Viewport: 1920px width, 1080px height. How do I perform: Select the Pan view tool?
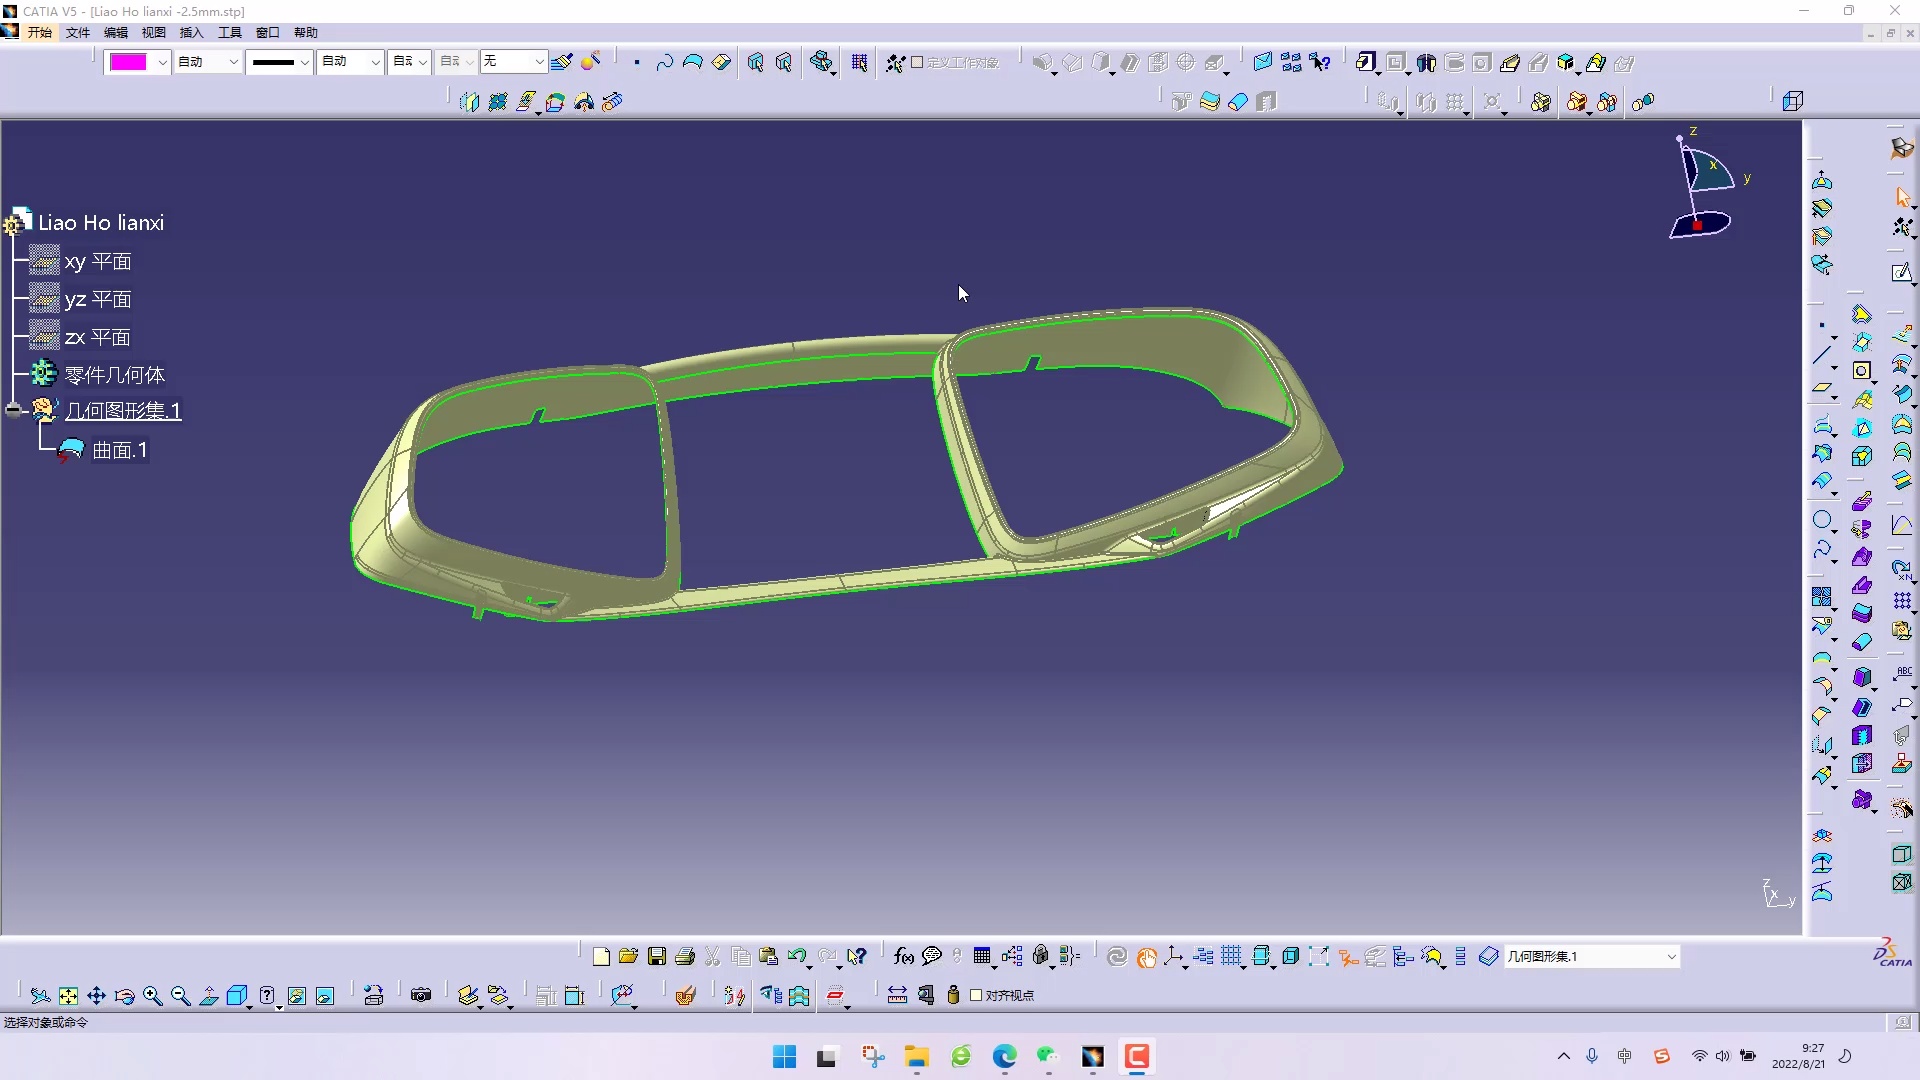tap(96, 996)
